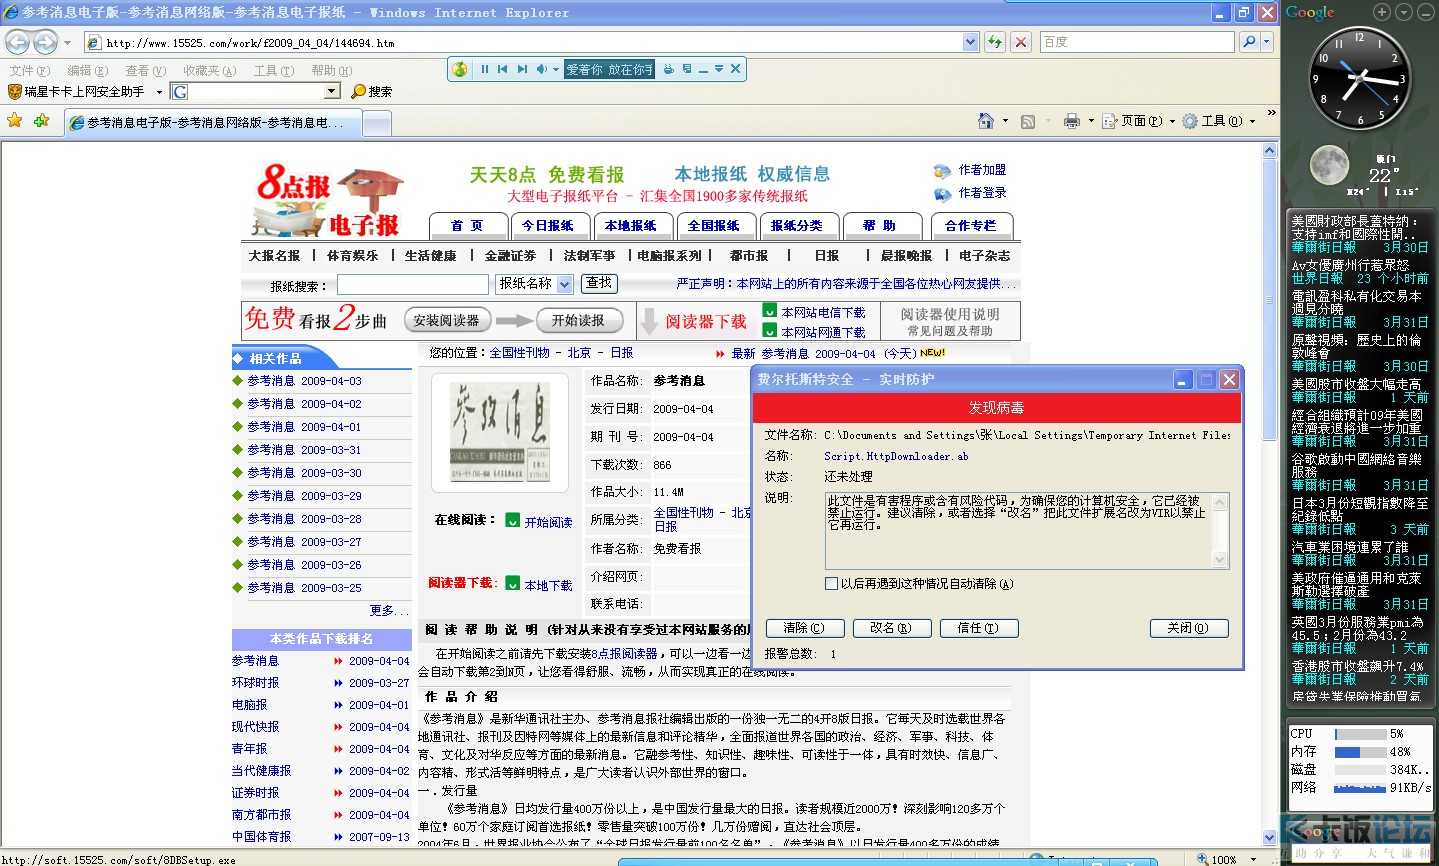Click the Refresh page icon
Viewport: 1439px width, 866px height.
[x=995, y=42]
